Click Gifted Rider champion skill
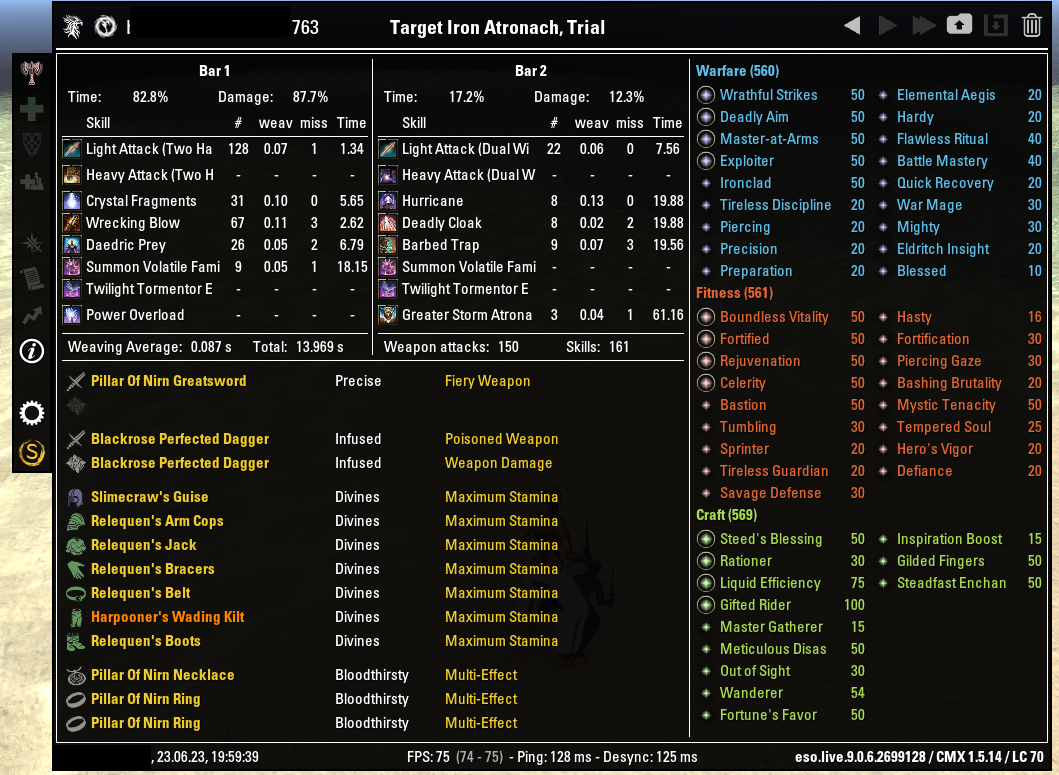 click(x=755, y=605)
